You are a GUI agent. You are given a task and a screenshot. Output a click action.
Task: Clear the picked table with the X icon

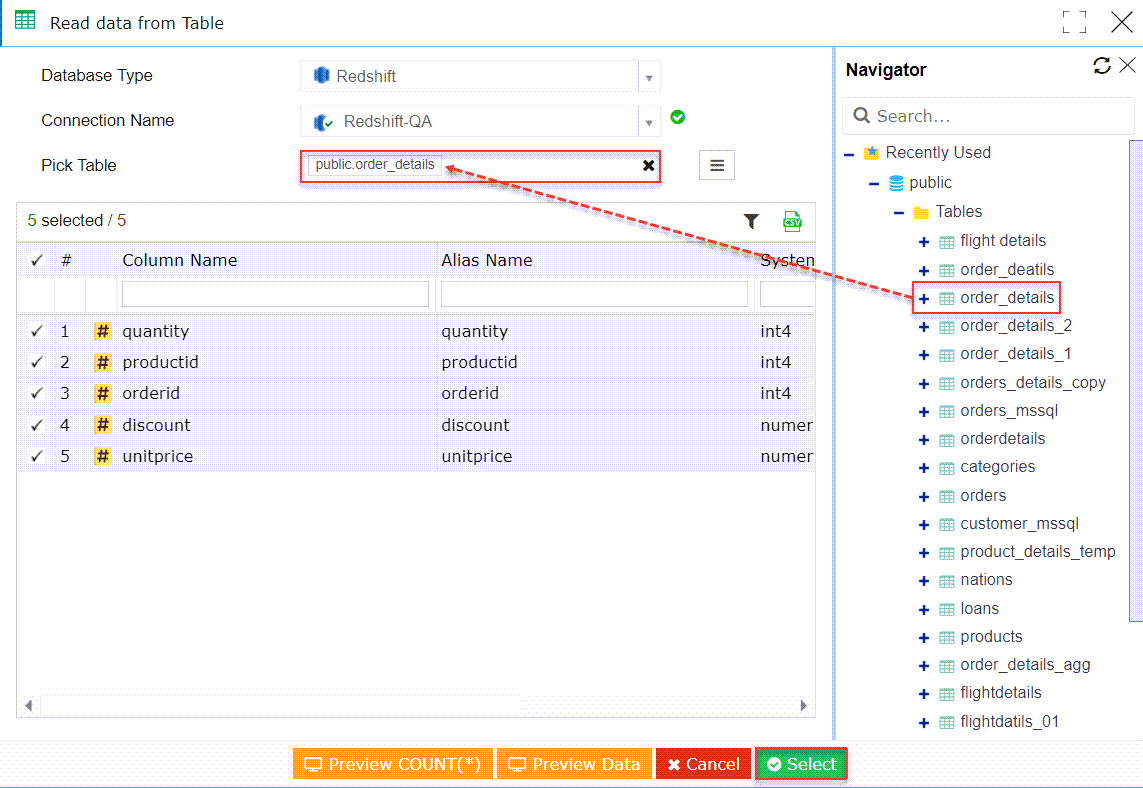tap(648, 165)
